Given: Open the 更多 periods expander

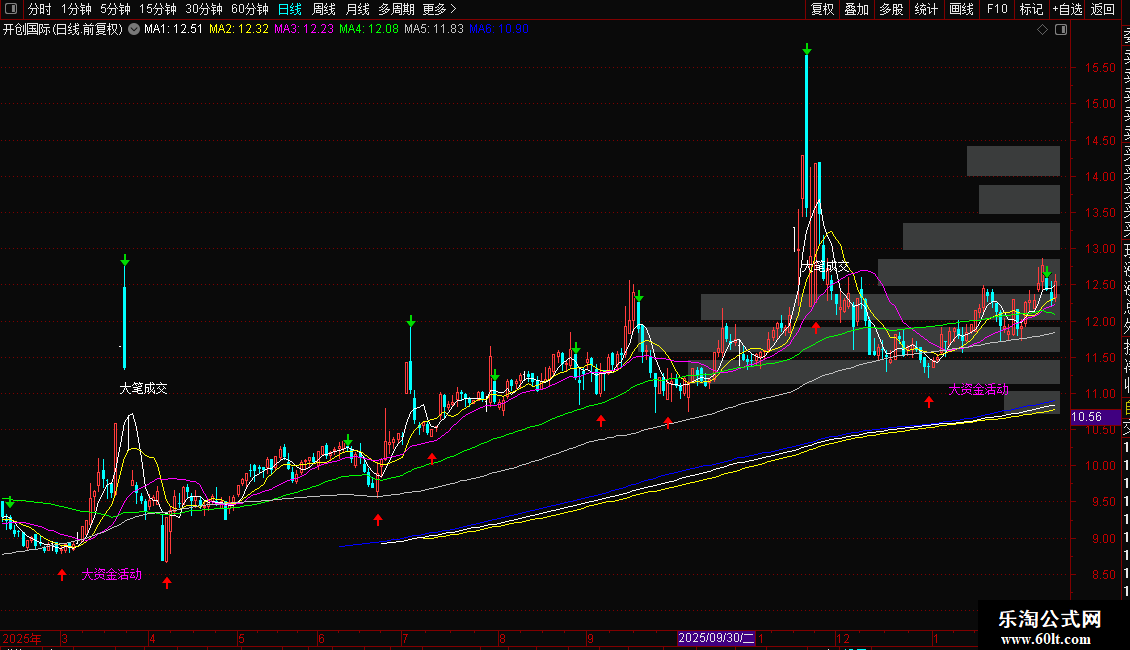Looking at the screenshot, I should pos(434,9).
